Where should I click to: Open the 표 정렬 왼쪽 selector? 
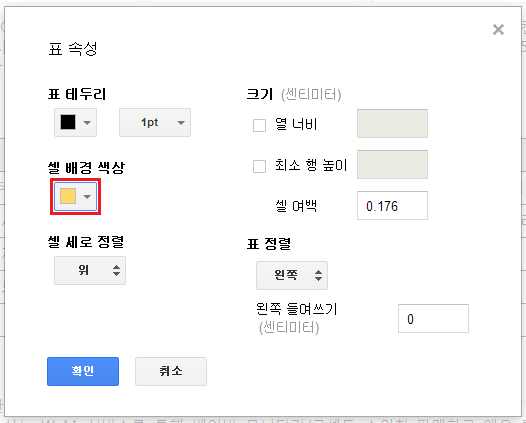pyautogui.click(x=292, y=275)
